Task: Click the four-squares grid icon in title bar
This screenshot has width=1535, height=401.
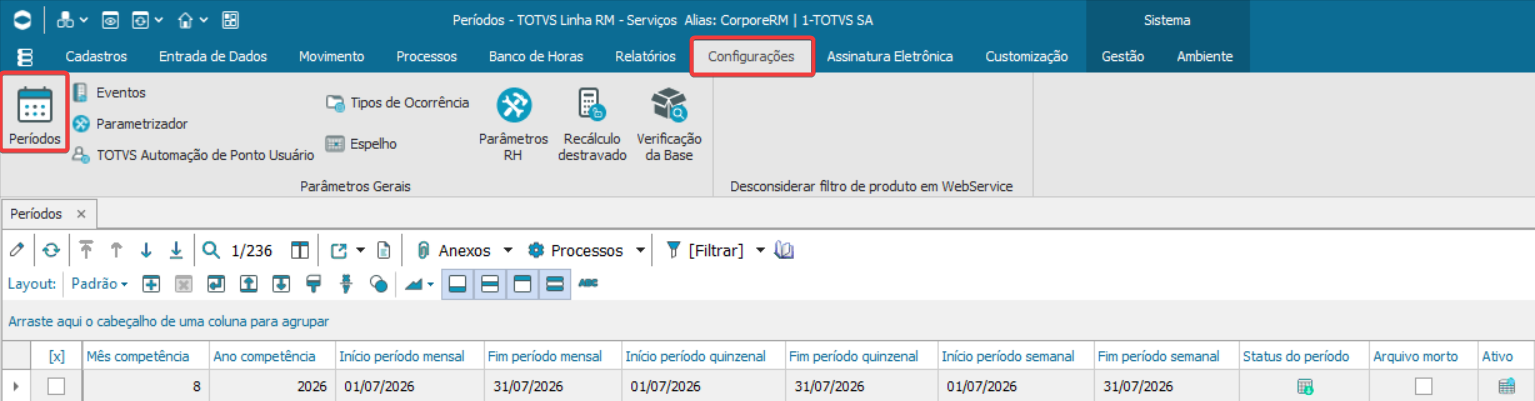Action: point(230,20)
